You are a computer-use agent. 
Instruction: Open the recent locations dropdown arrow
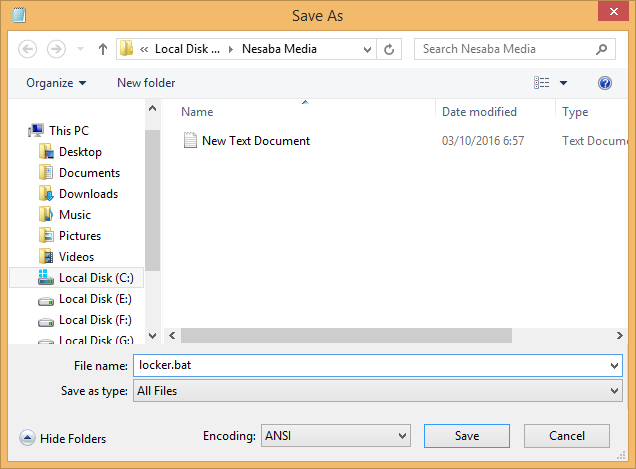[80, 49]
